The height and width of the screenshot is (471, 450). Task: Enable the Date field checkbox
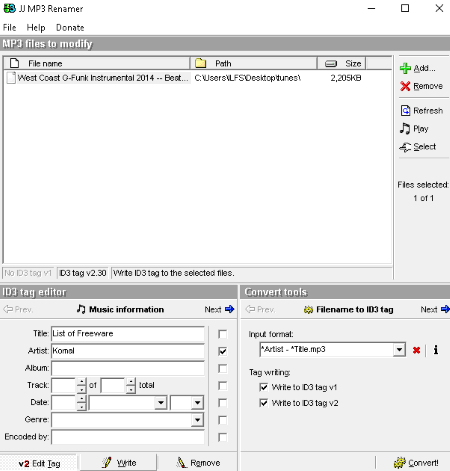click(x=222, y=403)
